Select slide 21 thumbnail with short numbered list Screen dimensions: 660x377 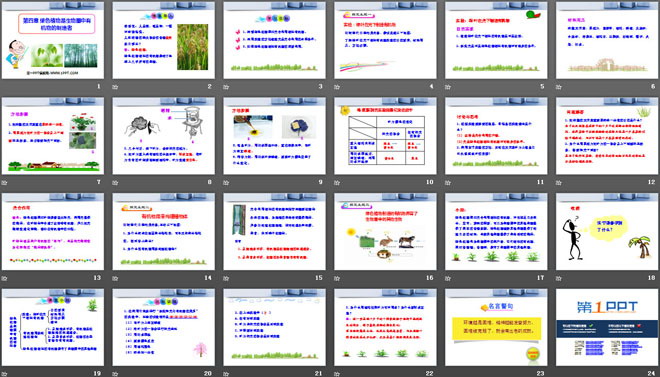coord(274,327)
